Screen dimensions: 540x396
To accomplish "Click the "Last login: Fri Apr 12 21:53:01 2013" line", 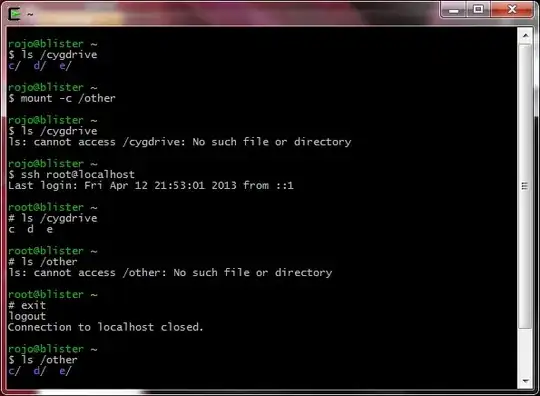I will pyautogui.click(x=151, y=186).
